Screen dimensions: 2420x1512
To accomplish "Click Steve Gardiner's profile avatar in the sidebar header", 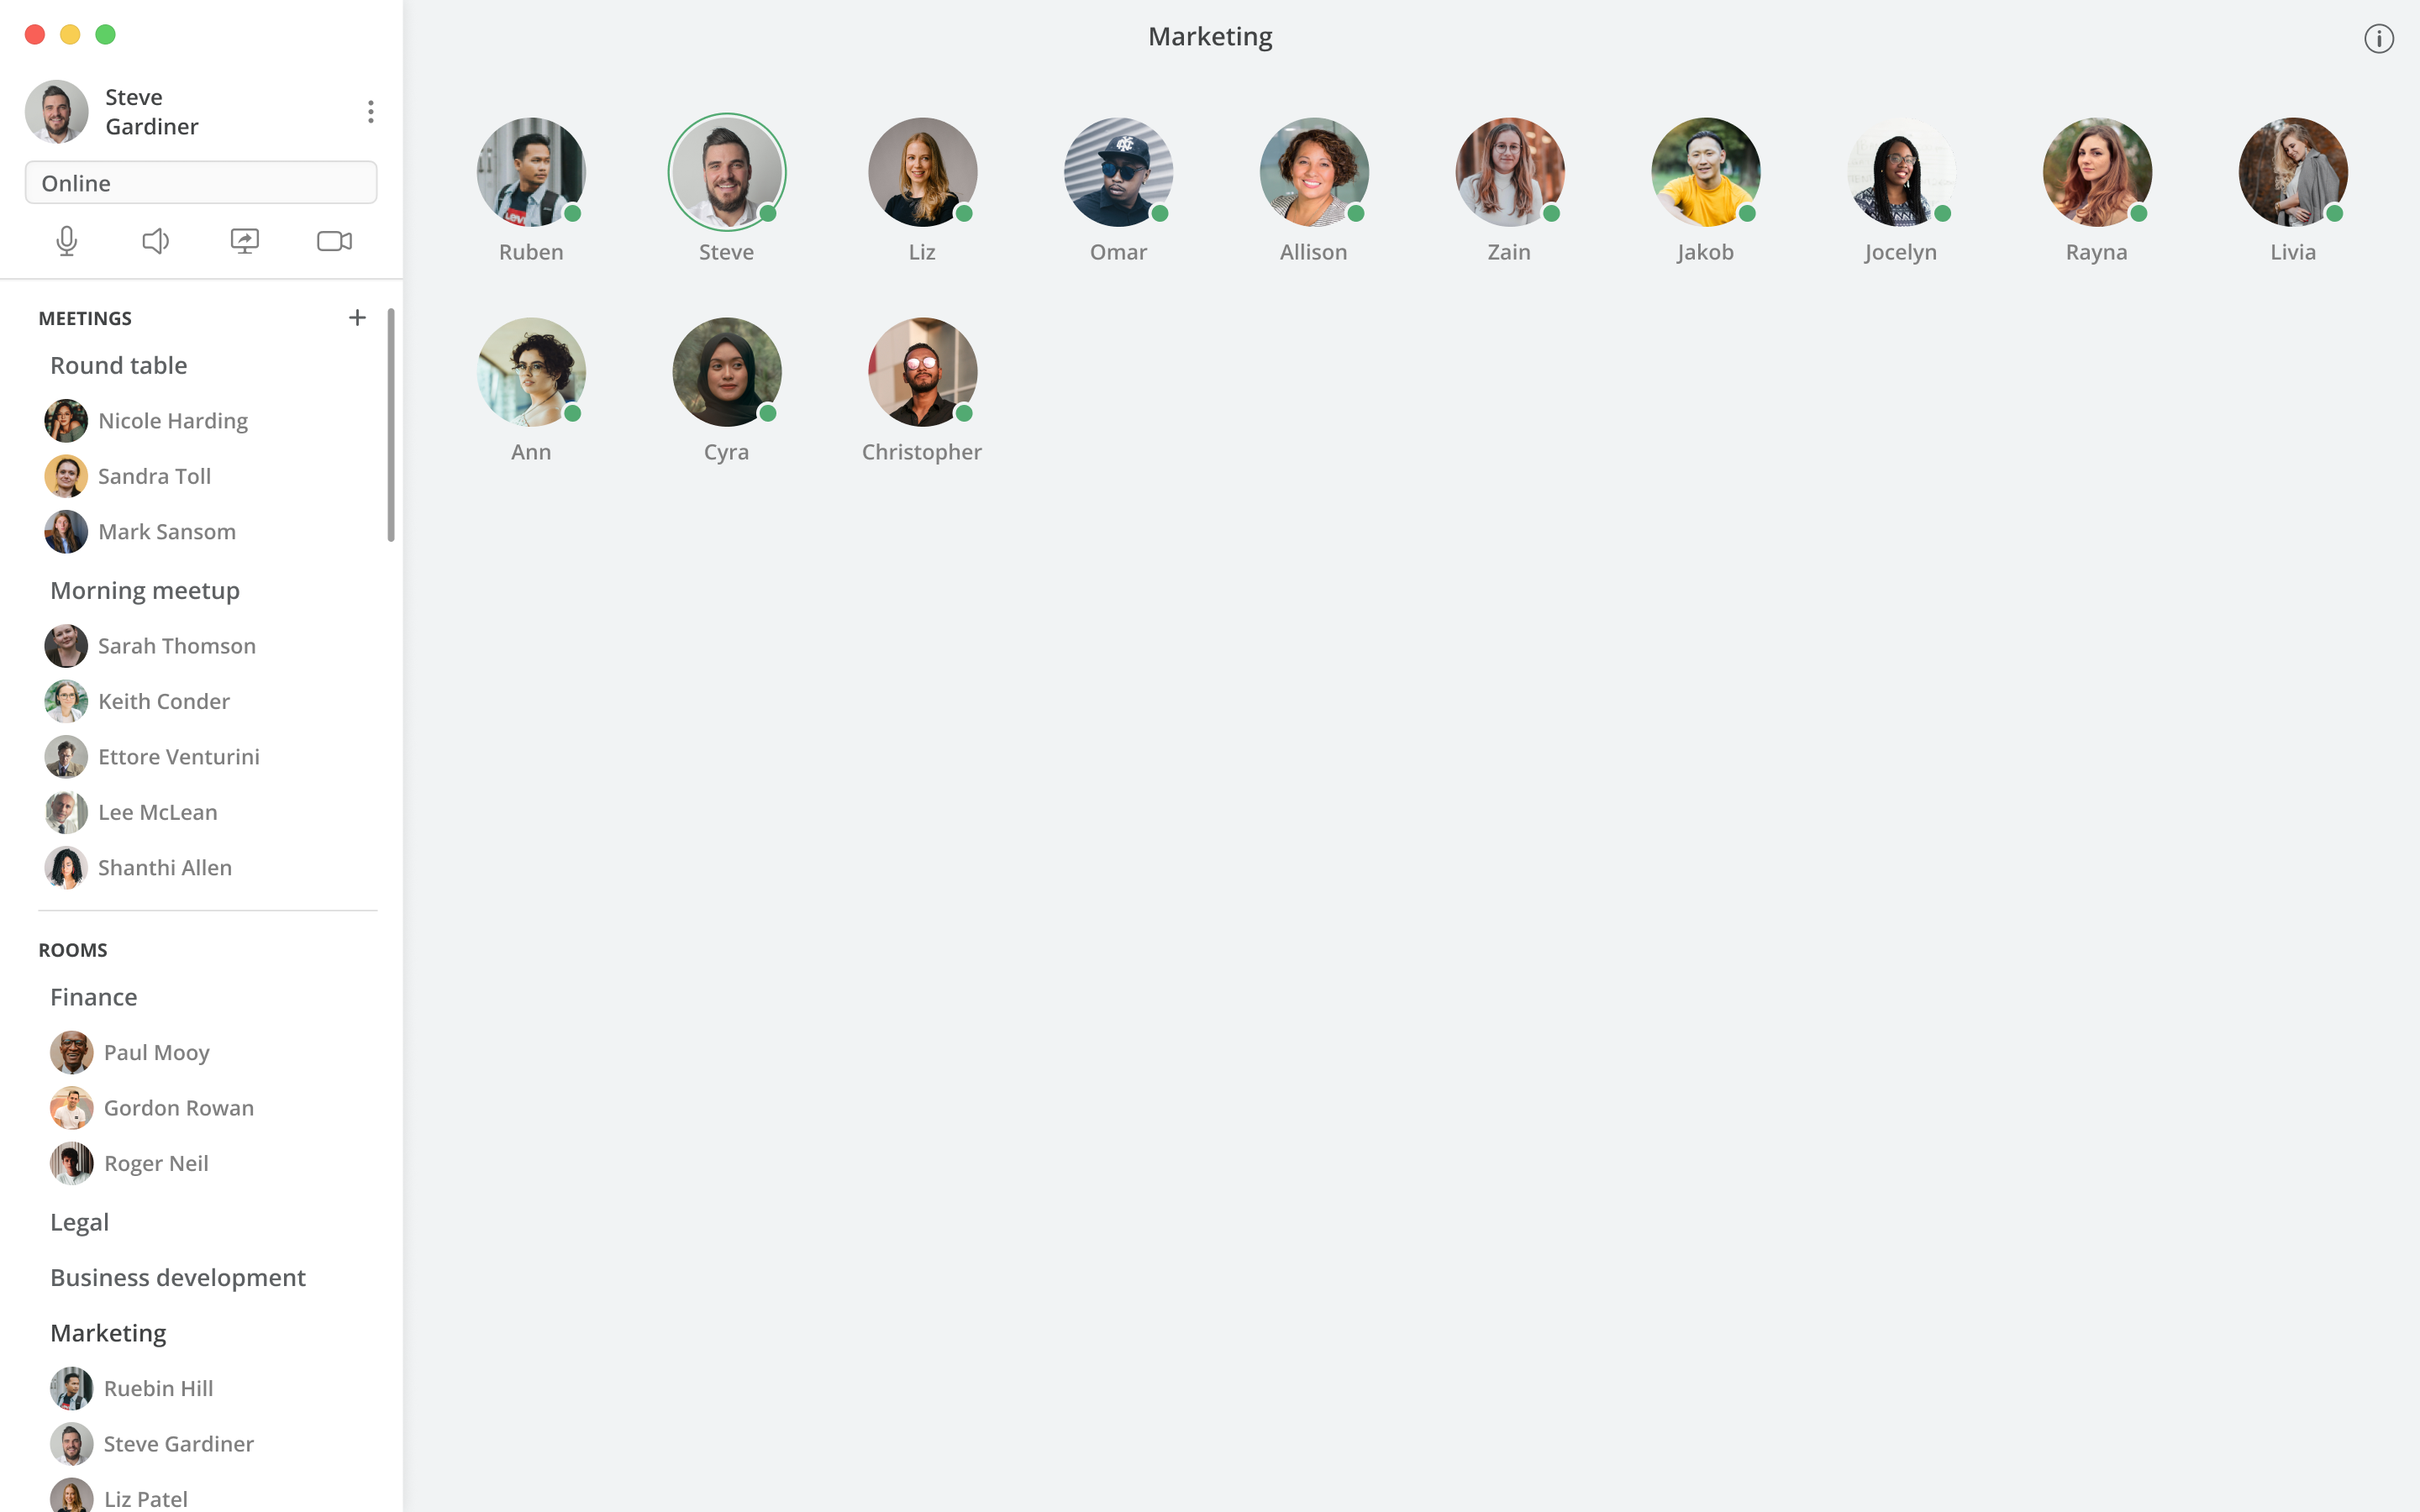I will pyautogui.click(x=57, y=112).
